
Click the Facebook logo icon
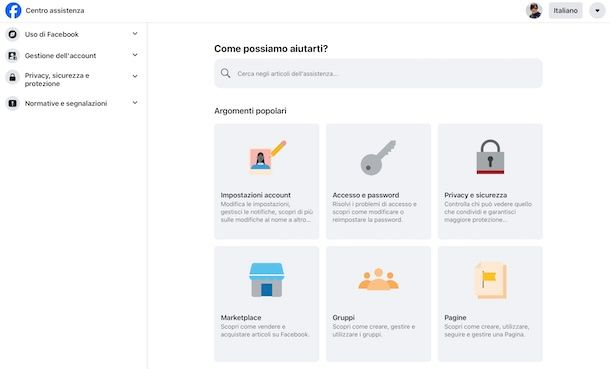tap(13, 10)
